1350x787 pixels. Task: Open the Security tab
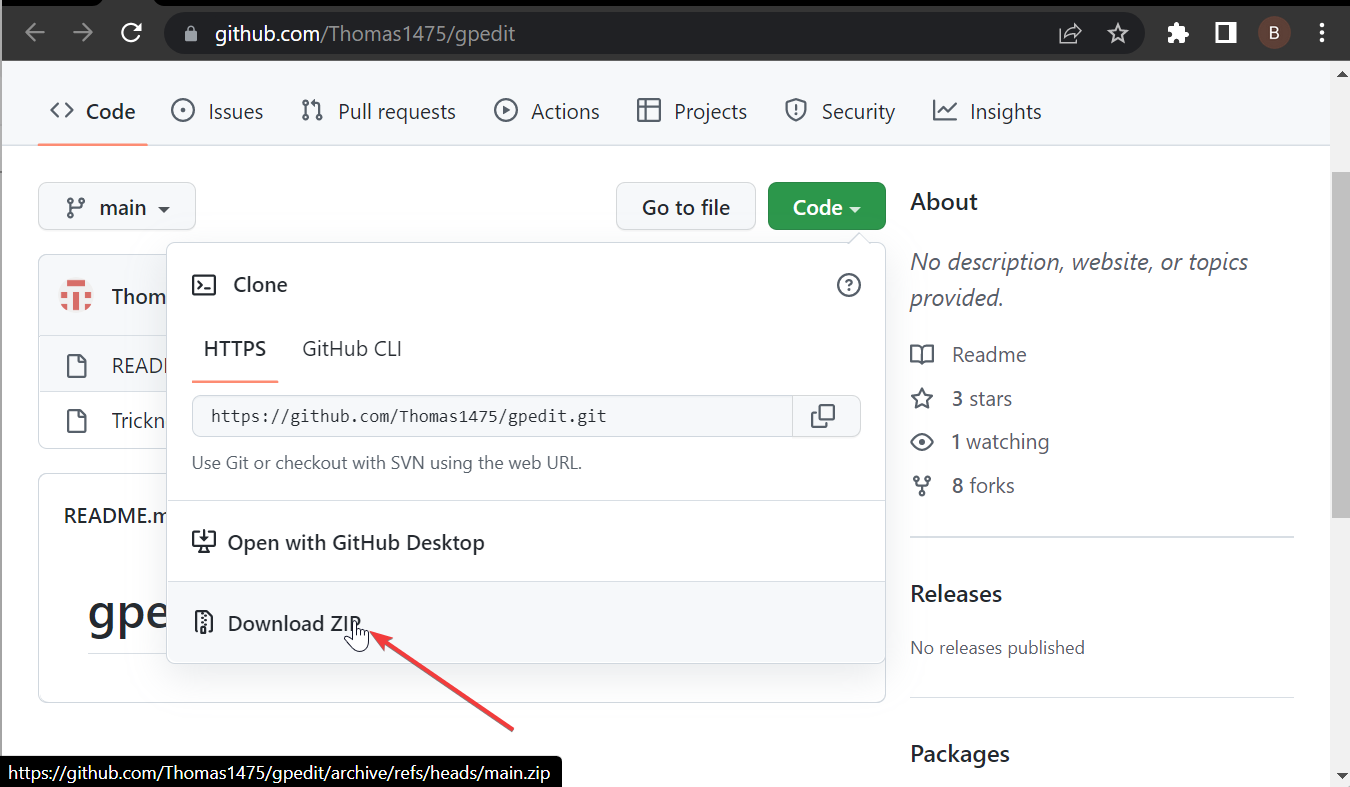840,112
